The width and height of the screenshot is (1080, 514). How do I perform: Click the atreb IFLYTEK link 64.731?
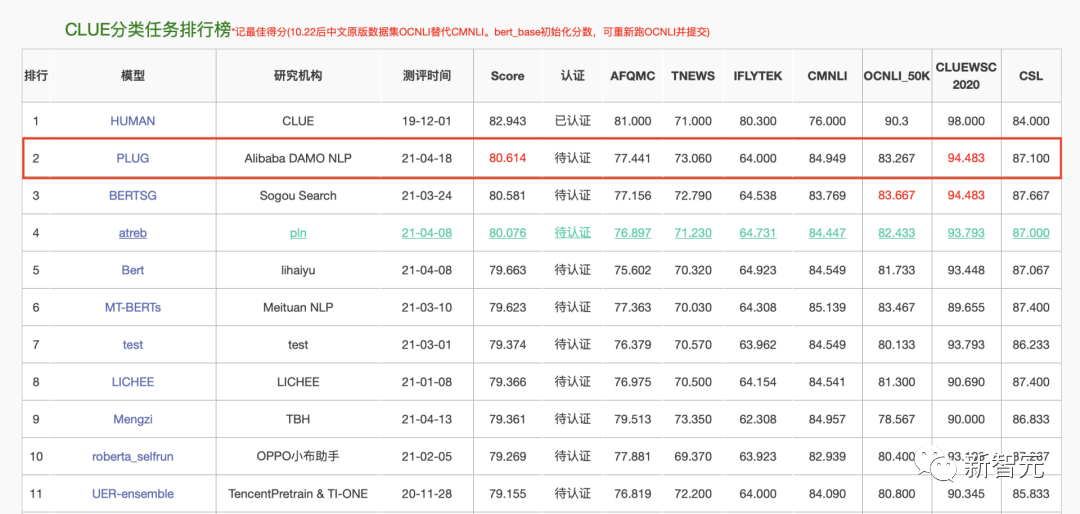tap(758, 233)
